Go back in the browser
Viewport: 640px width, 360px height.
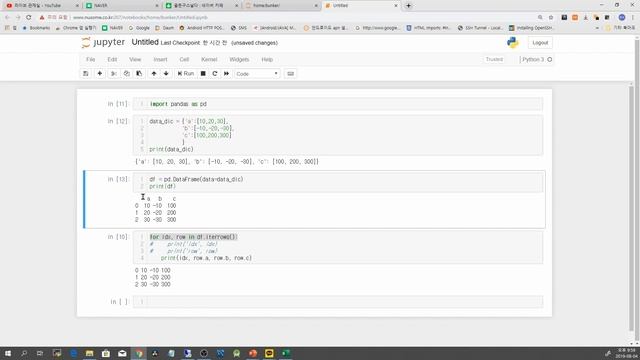click(x=7, y=17)
